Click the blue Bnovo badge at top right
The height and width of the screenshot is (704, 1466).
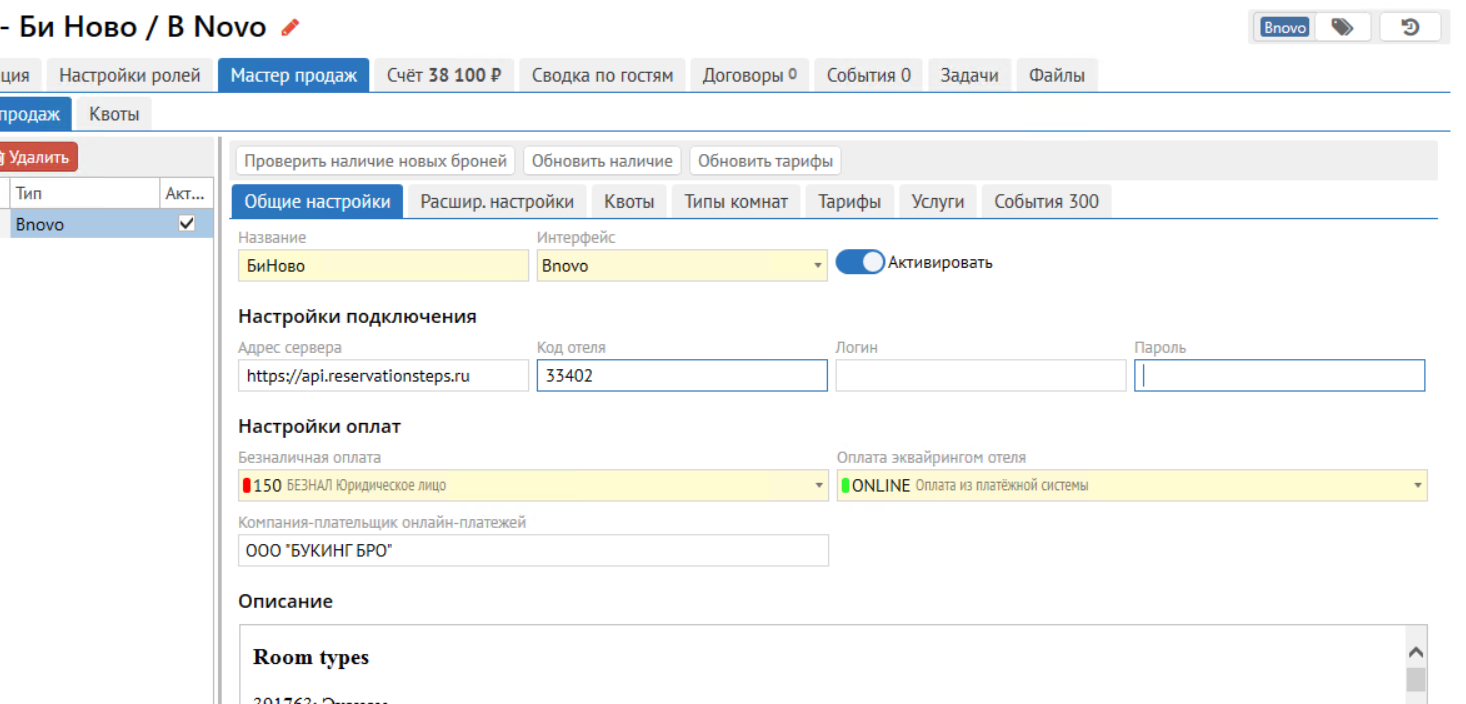[x=1285, y=27]
